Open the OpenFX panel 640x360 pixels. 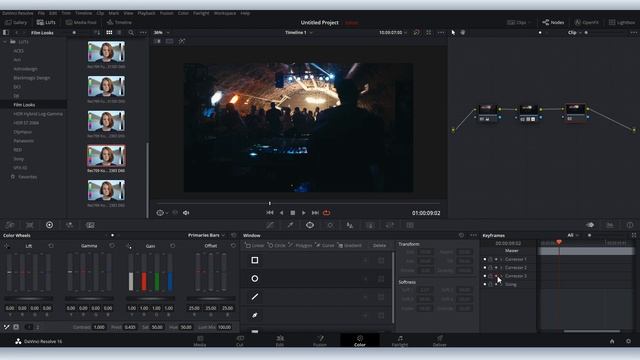(x=587, y=22)
